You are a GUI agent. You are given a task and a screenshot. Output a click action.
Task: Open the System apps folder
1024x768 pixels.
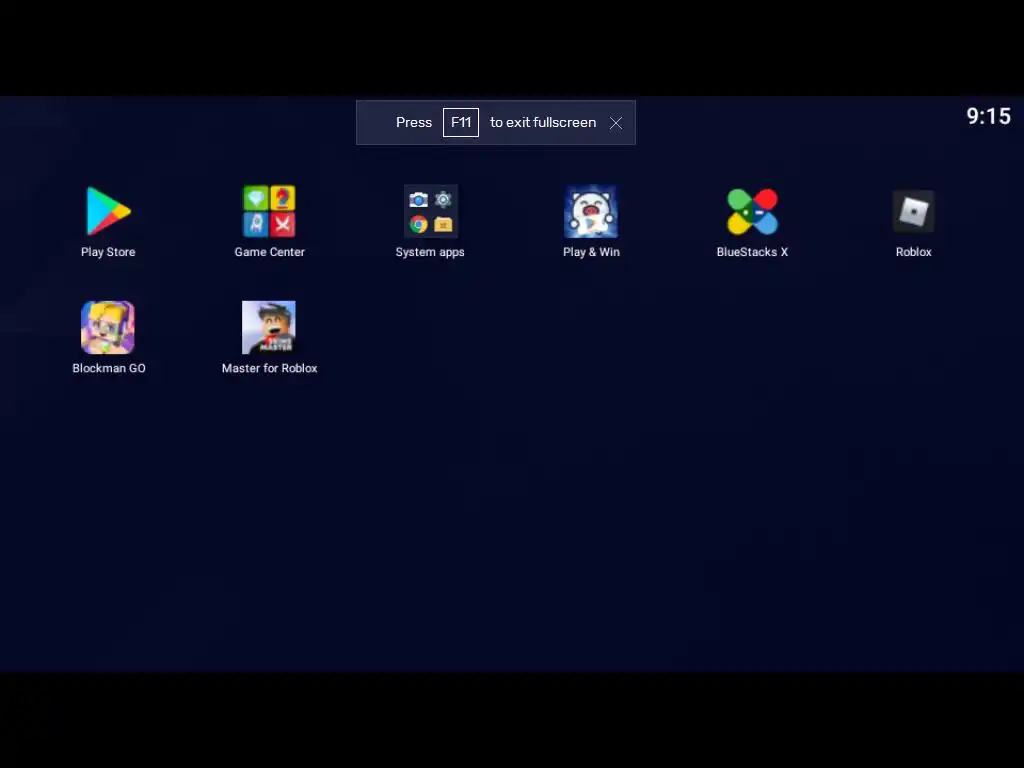coord(430,211)
